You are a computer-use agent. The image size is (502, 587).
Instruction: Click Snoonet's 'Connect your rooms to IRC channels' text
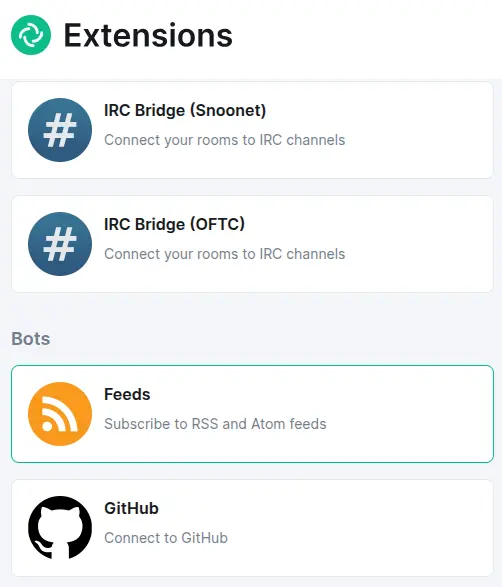(225, 140)
